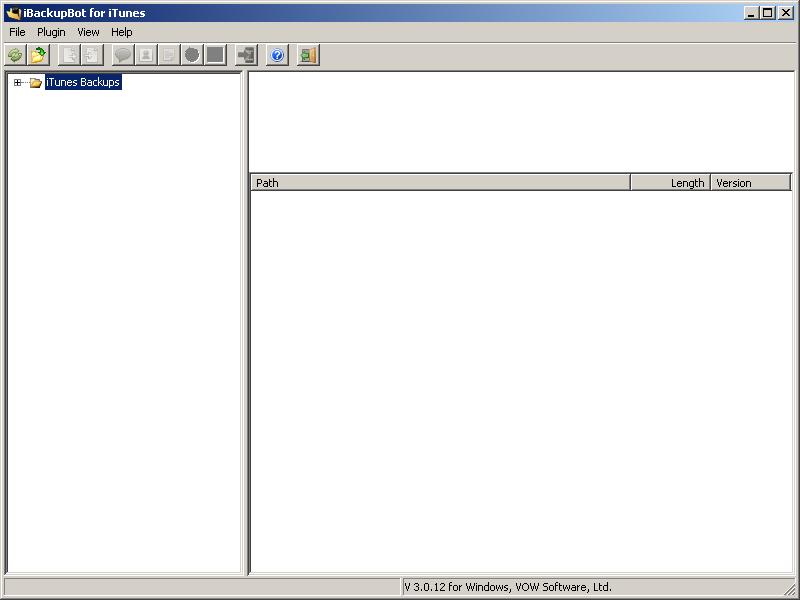Viewport: 800px width, 600px height.
Task: Maximize the iBackupBot window
Action: [x=767, y=13]
